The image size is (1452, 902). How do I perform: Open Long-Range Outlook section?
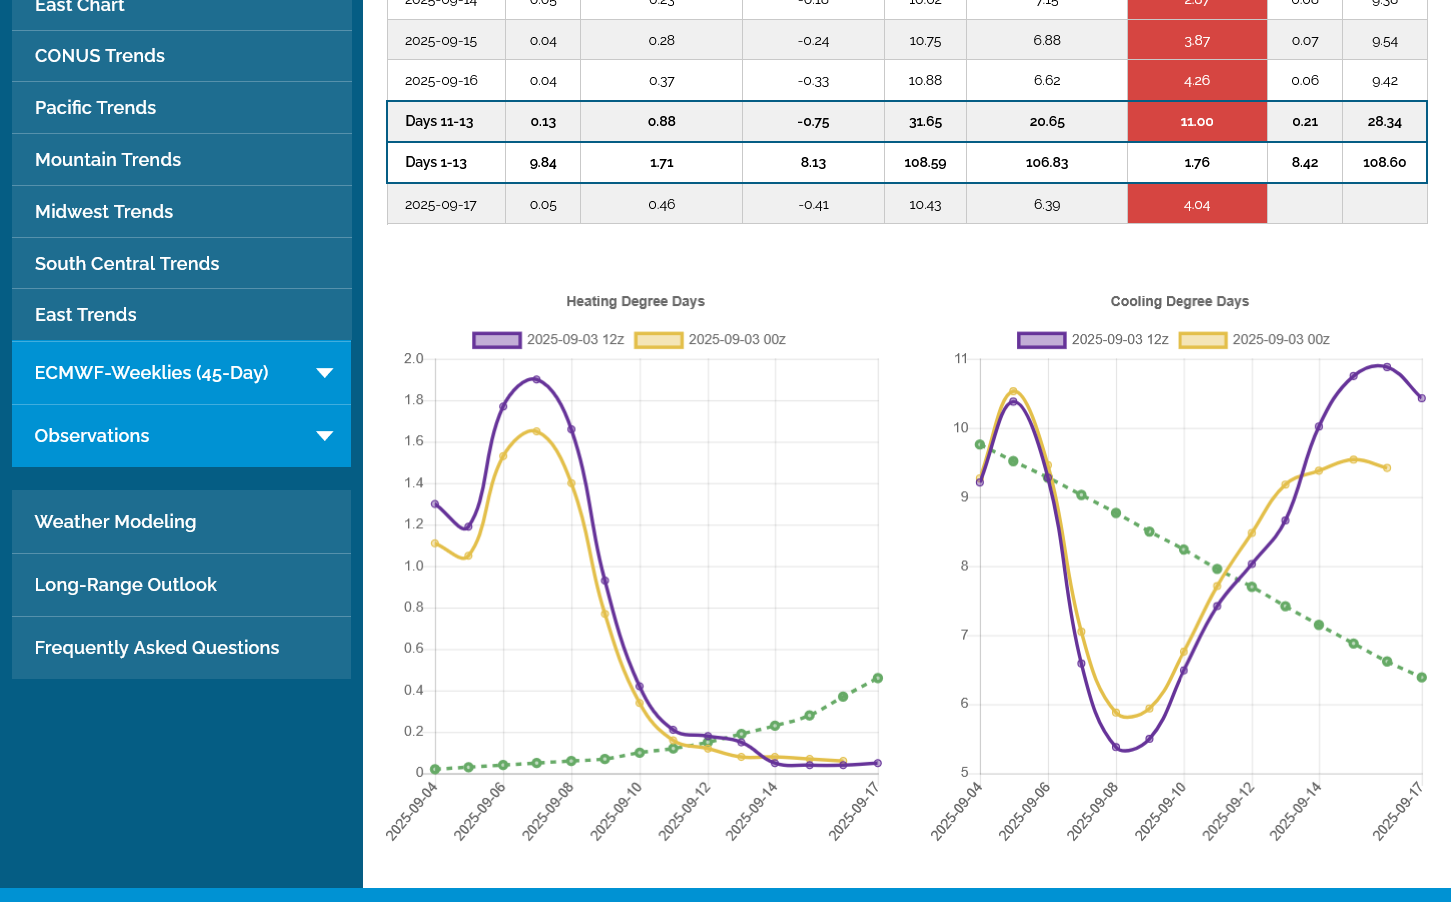125,585
